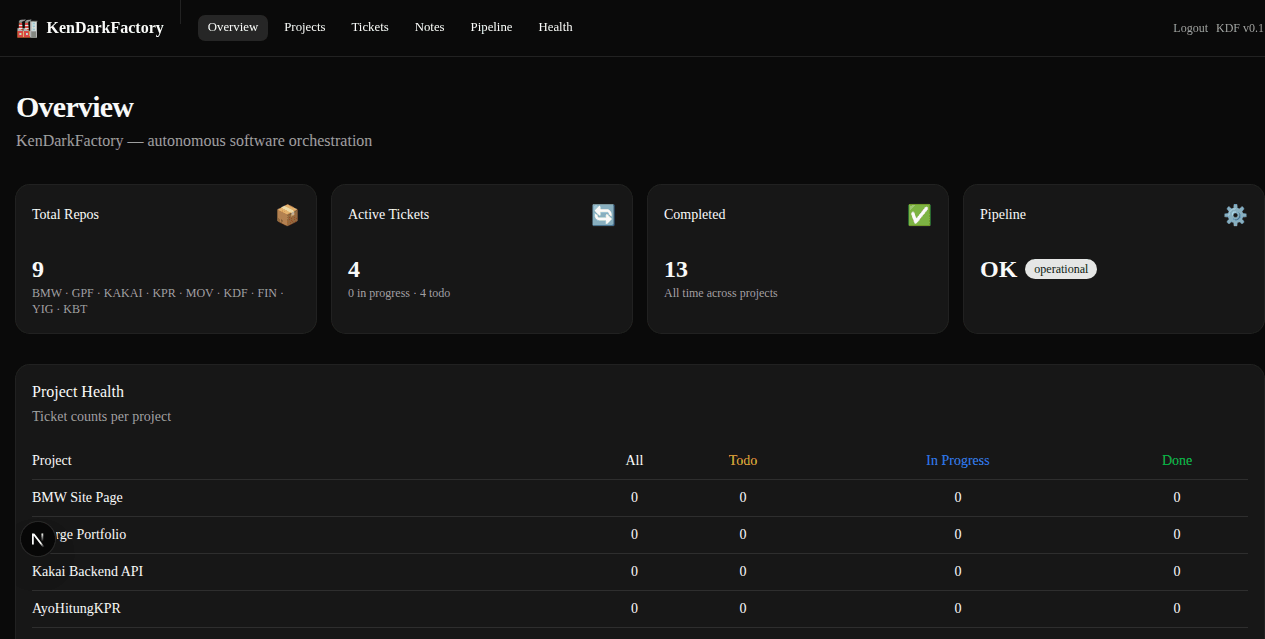Viewport: 1265px width, 639px height.
Task: Click the '0 in progress · 4 todo' text
Action: 399,293
